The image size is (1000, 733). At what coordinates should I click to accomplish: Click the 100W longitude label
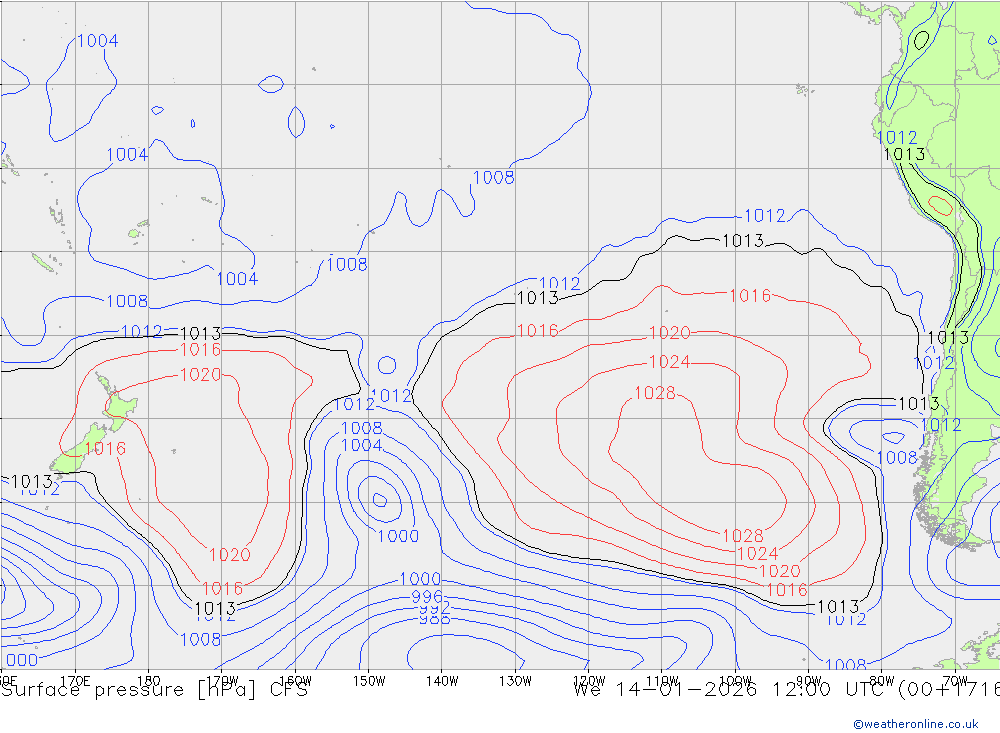coord(735,681)
